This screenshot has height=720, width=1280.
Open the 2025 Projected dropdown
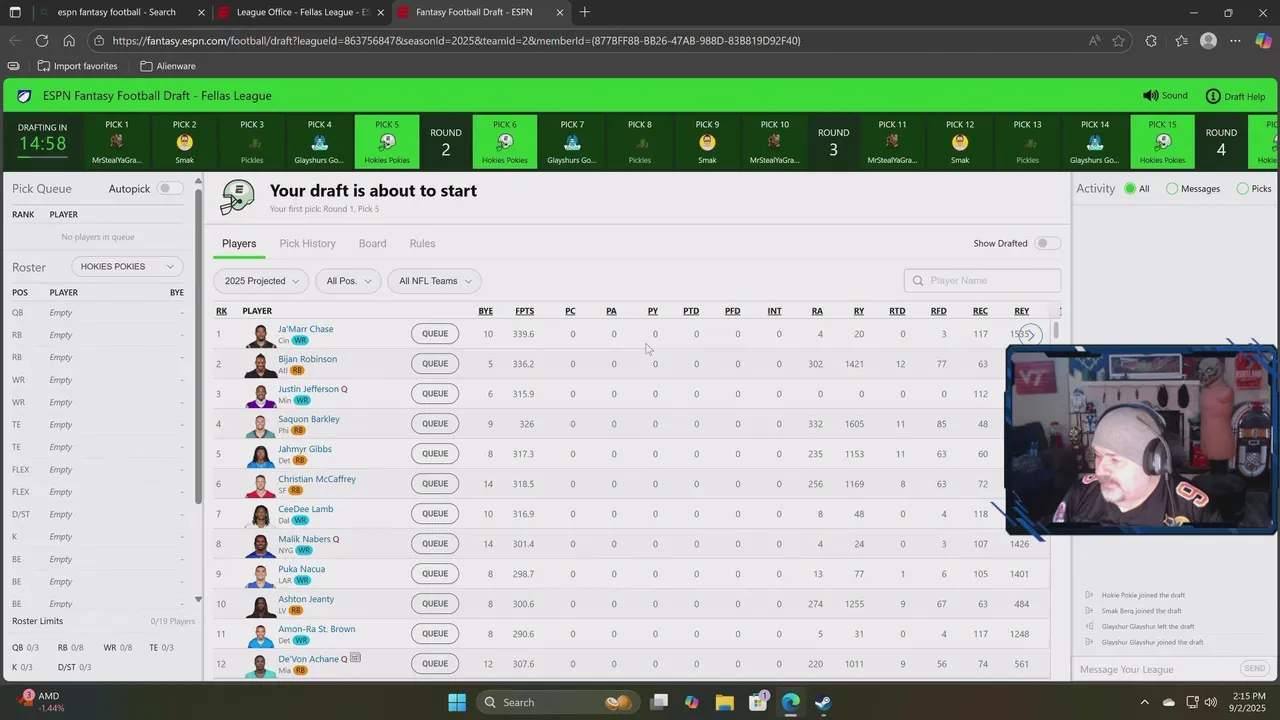[x=261, y=281]
